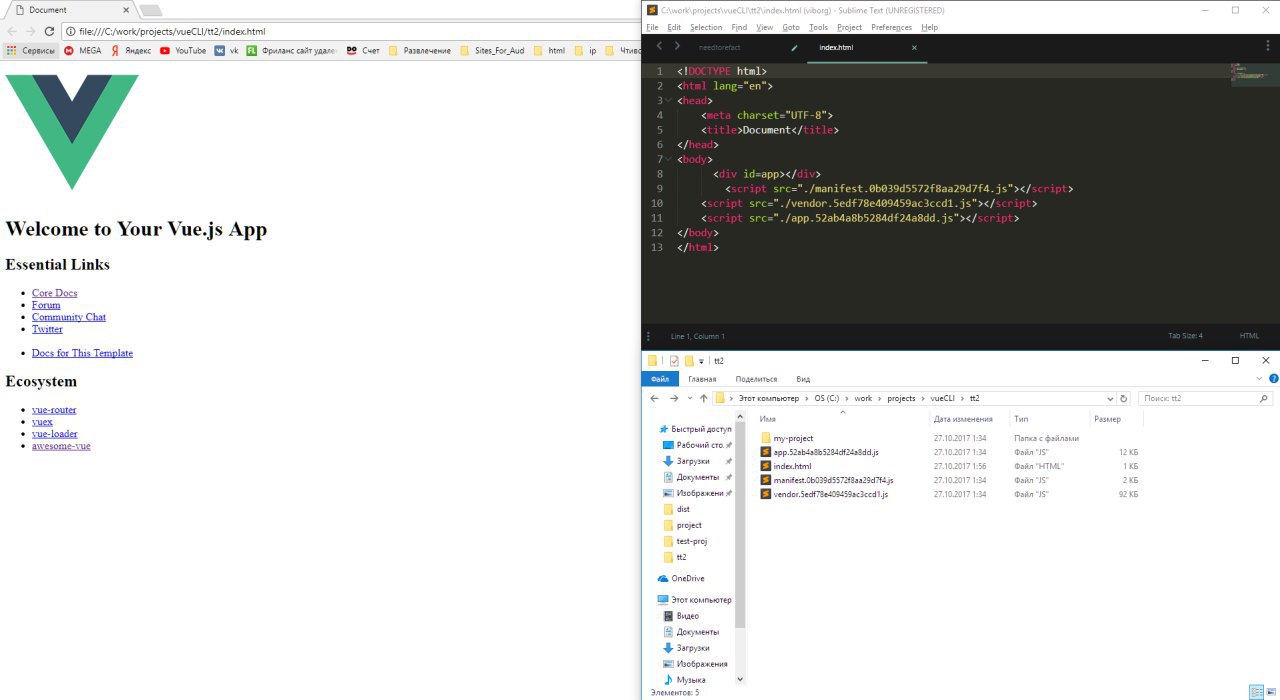Open Explorer Вид ribbon tab
The height and width of the screenshot is (700, 1280).
coord(803,379)
